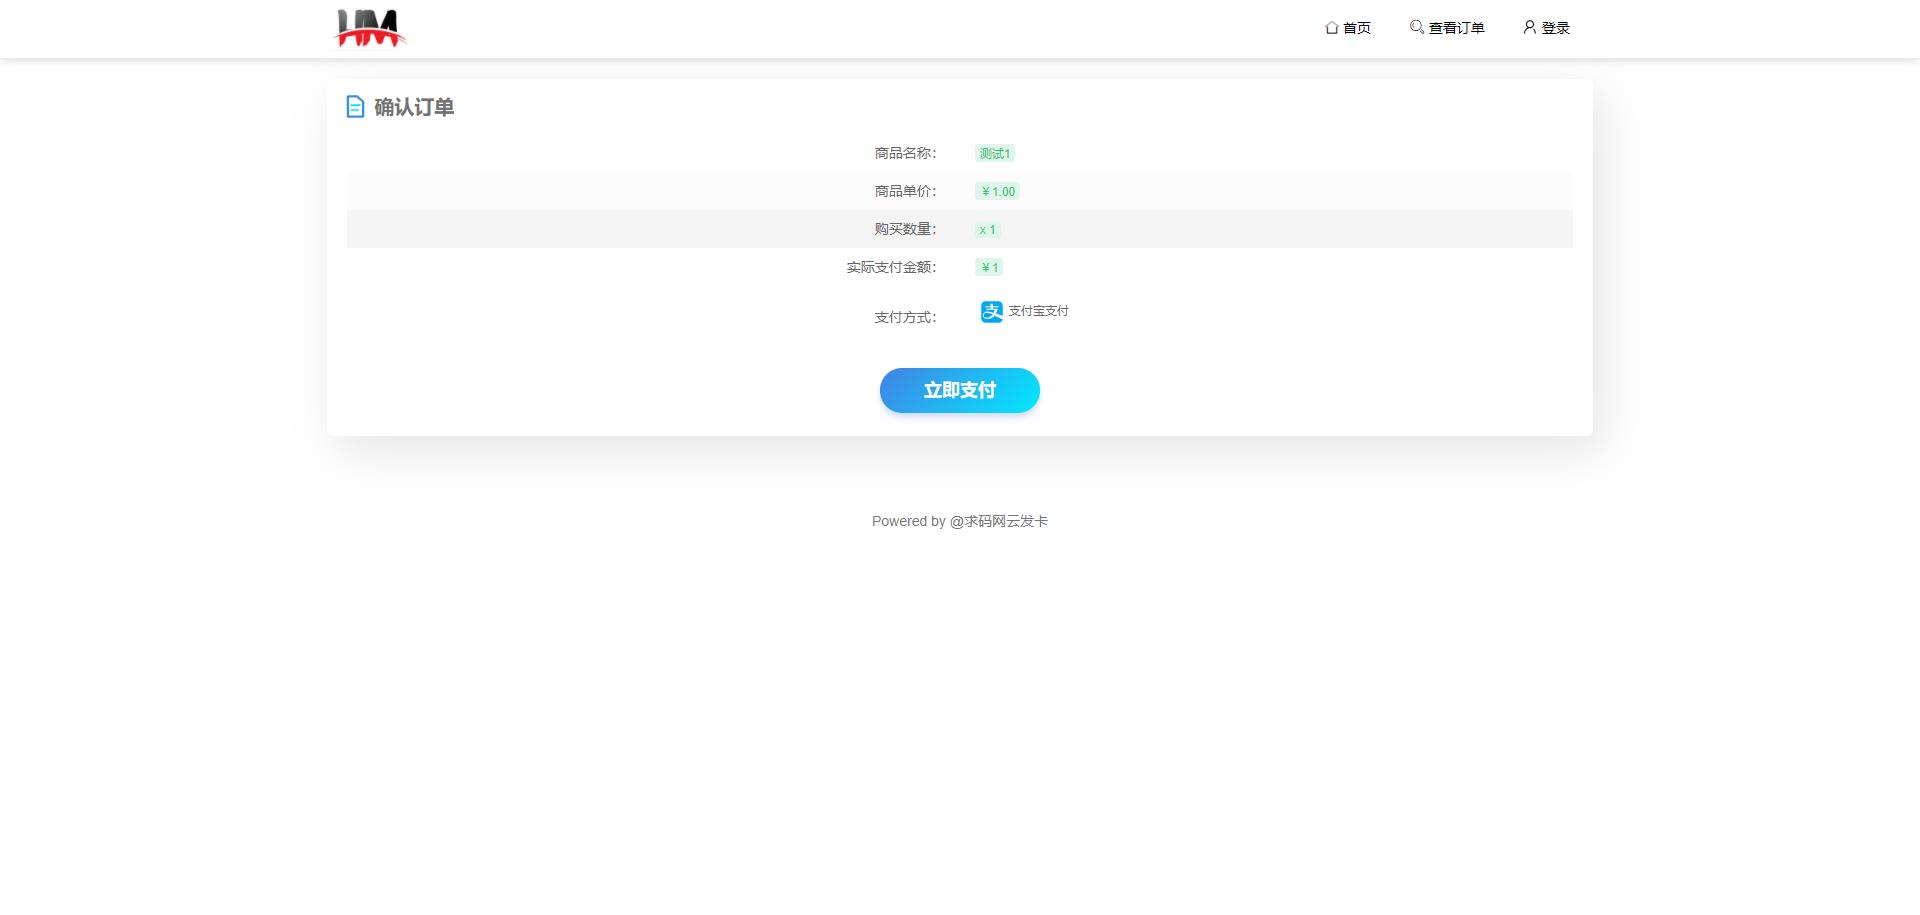Click the 商品名称 label

click(905, 153)
